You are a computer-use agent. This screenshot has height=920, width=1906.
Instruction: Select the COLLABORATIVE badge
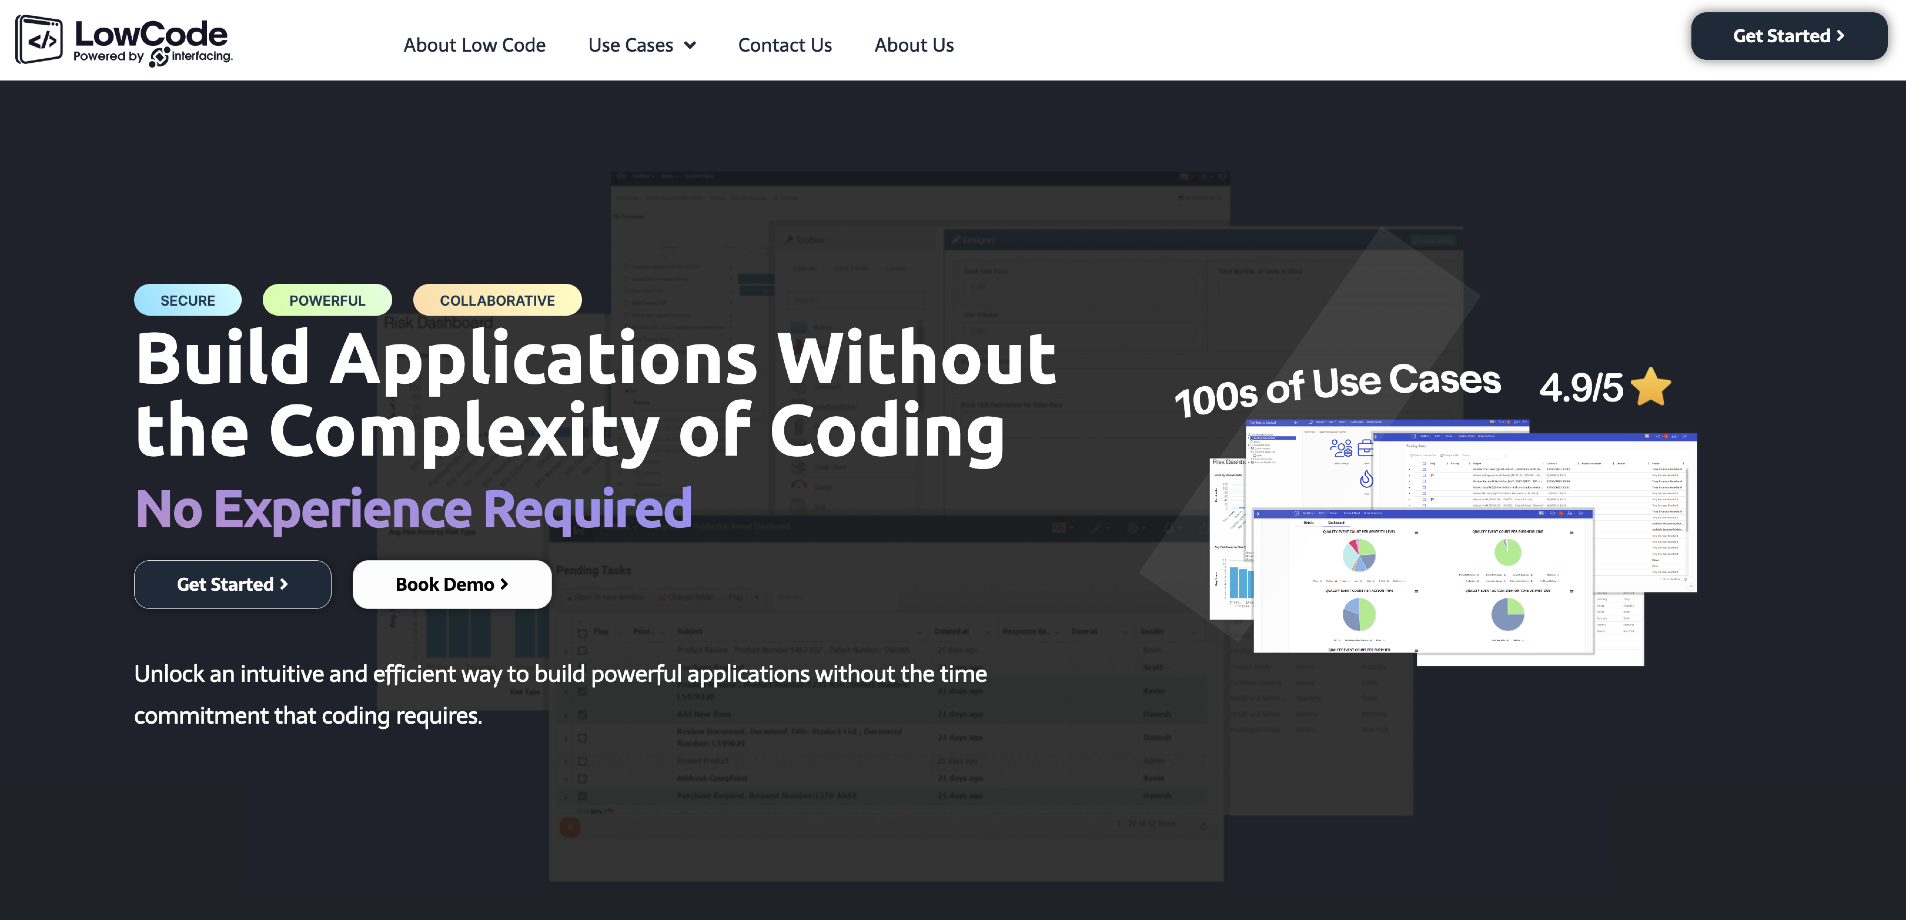pyautogui.click(x=497, y=300)
